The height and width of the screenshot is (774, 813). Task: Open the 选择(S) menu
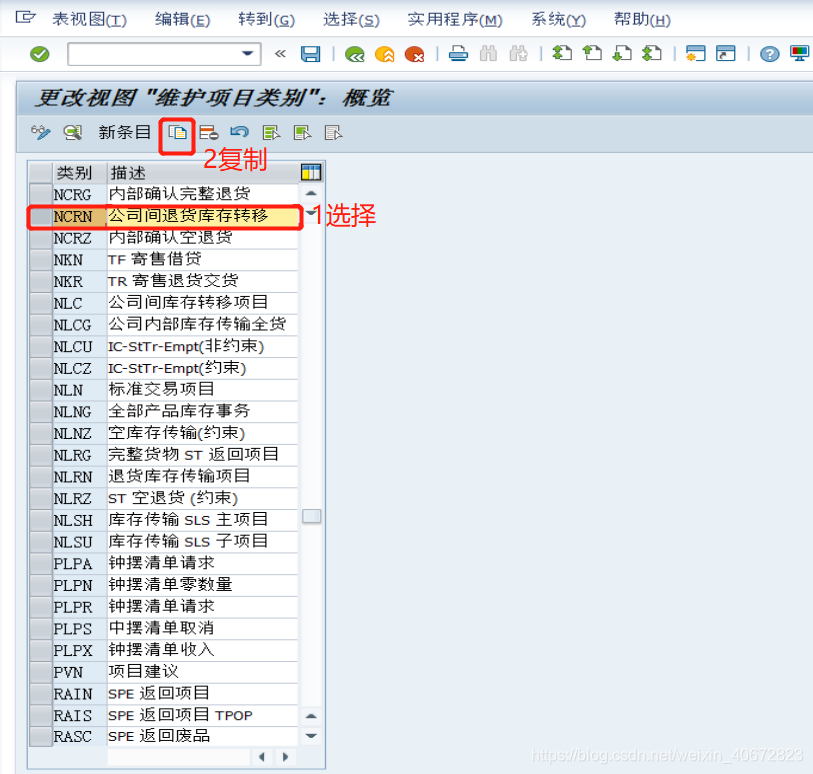[351, 20]
